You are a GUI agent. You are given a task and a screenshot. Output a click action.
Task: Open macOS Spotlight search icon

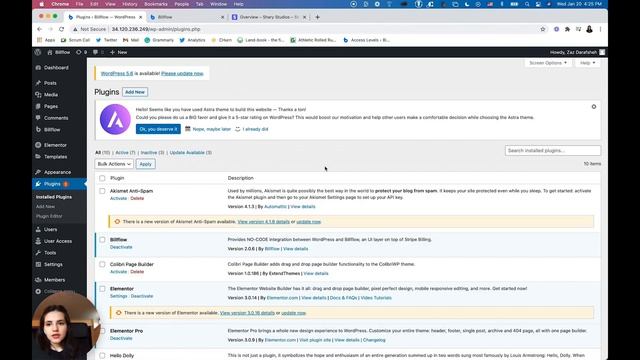527,4
